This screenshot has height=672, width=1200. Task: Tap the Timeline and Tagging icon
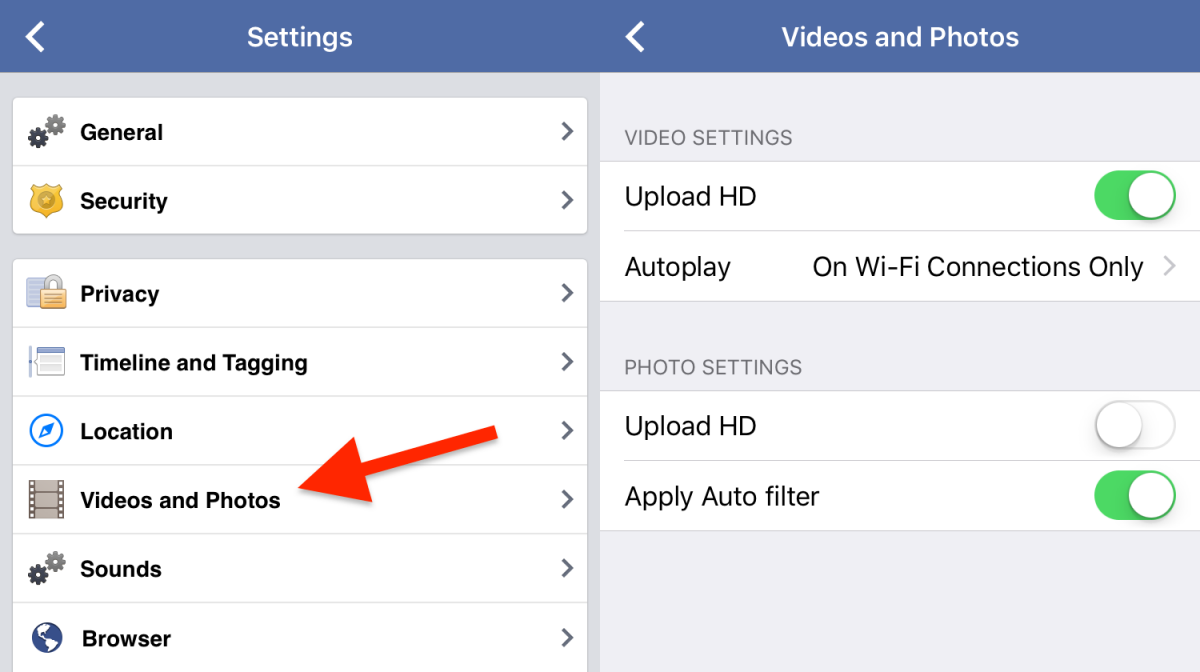pyautogui.click(x=46, y=362)
